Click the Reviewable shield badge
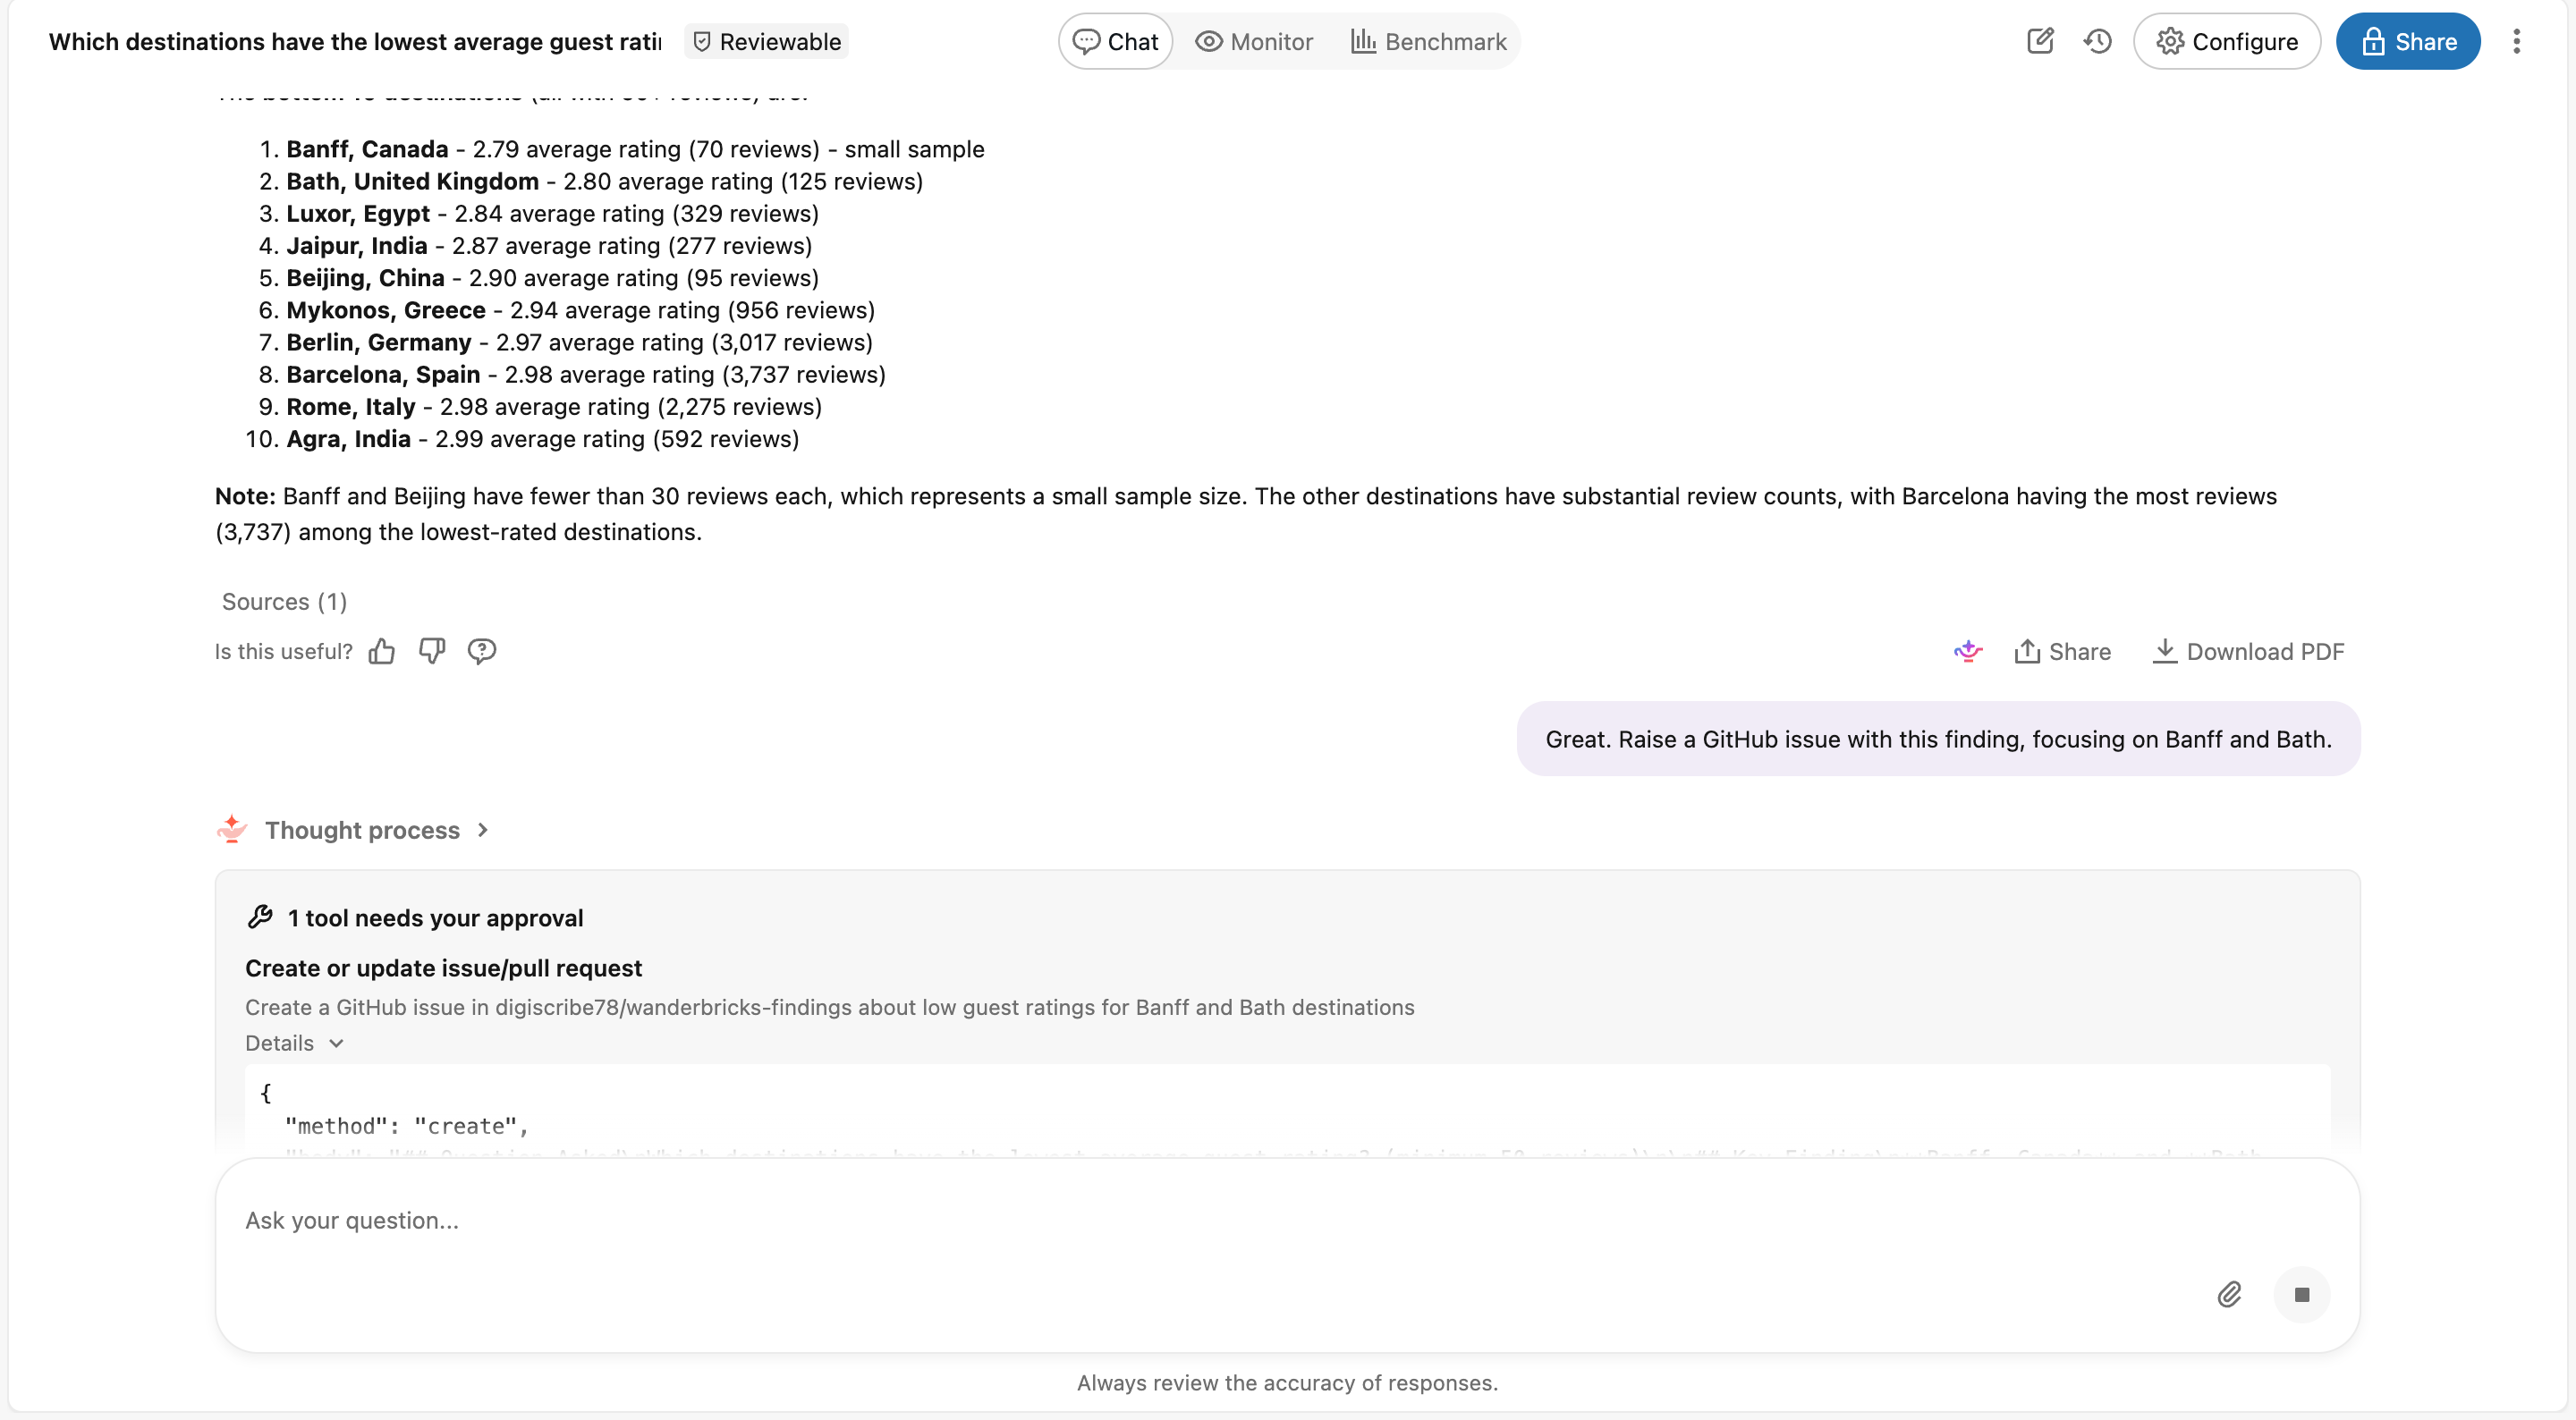 pos(767,41)
